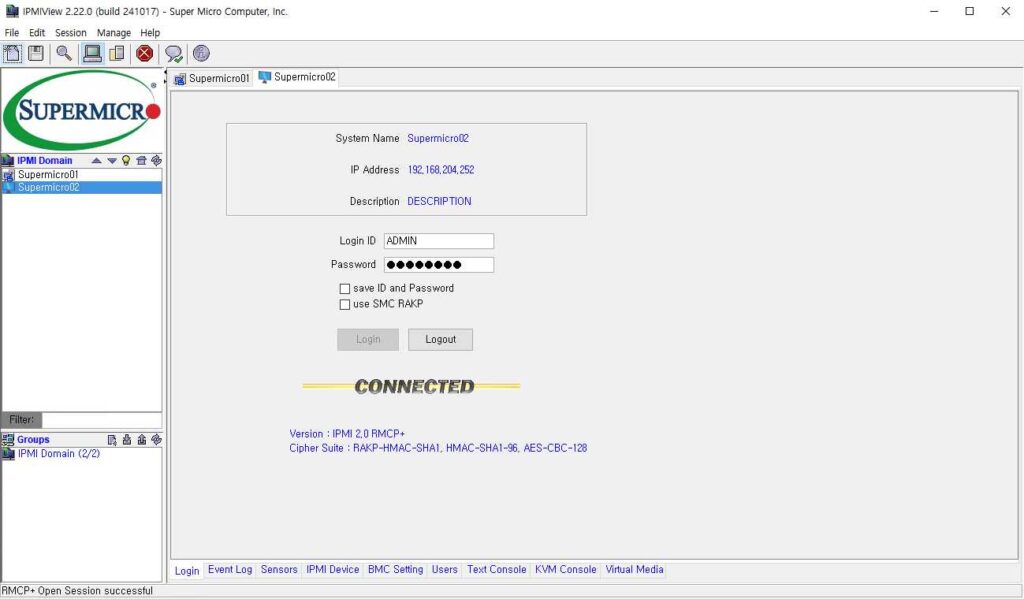Click the round purple info icon
This screenshot has height=599, width=1024.
(201, 54)
